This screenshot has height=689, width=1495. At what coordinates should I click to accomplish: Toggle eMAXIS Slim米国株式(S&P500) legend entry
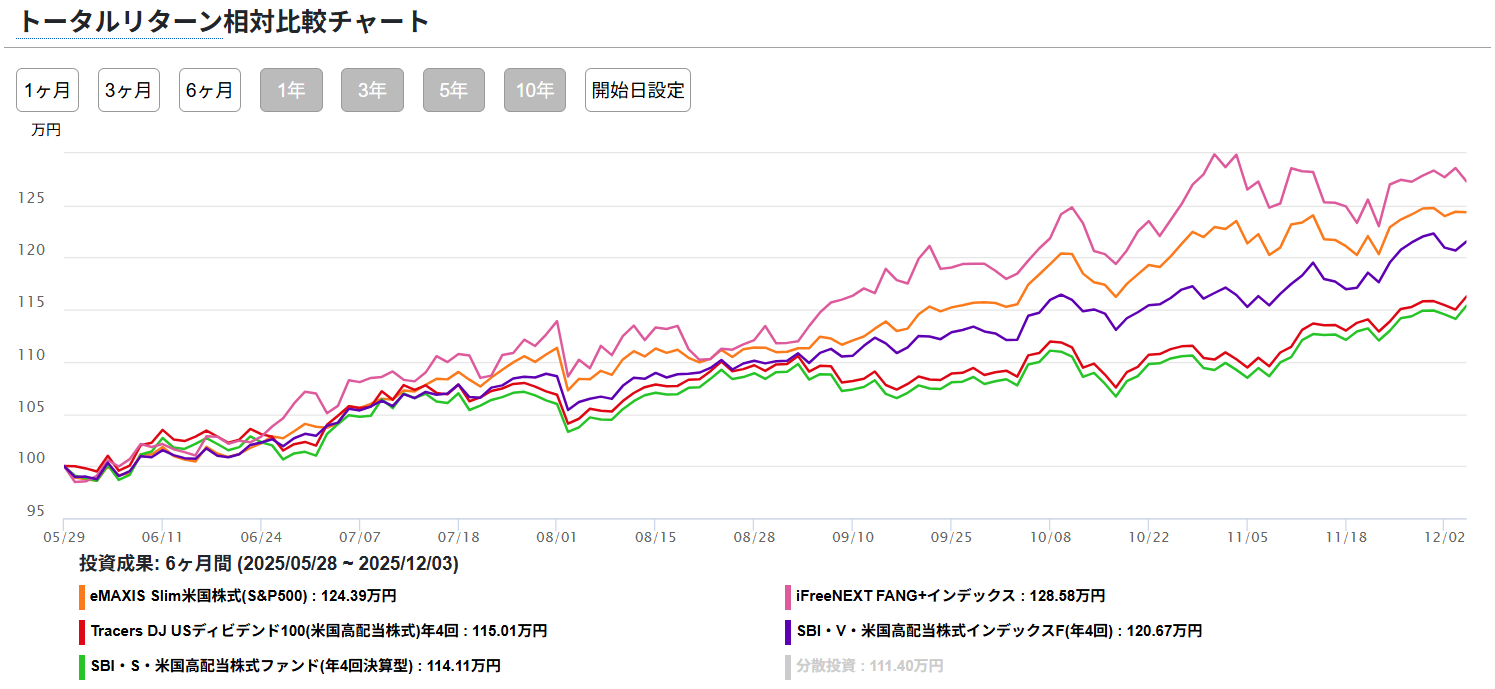click(x=243, y=596)
